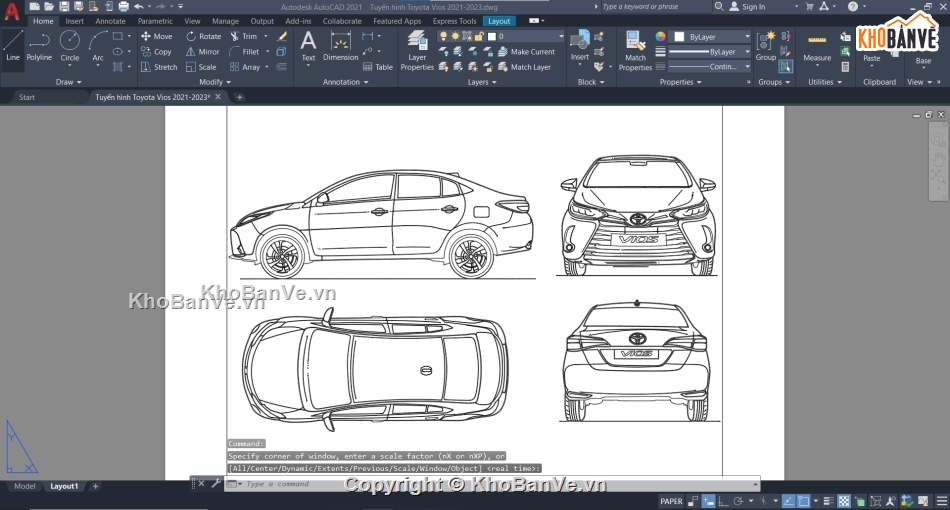
Task: Open the Continuous linetype dropdown
Action: 709,67
